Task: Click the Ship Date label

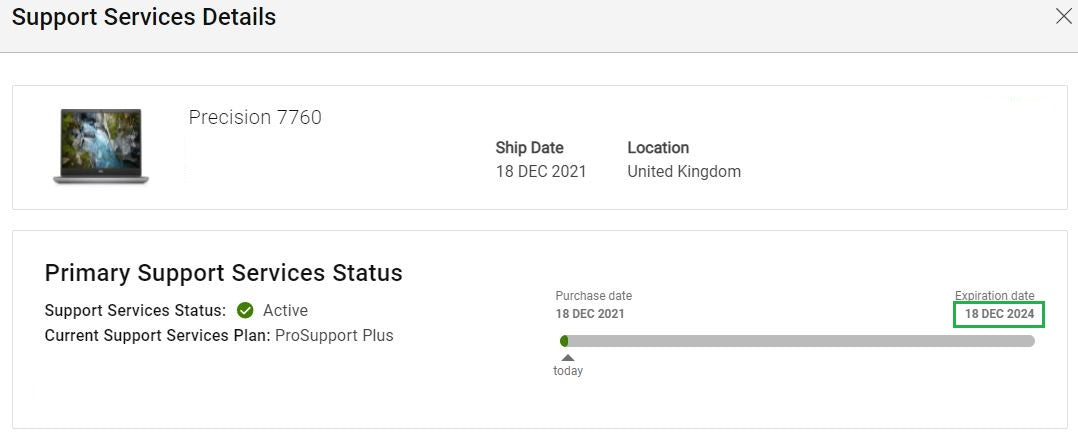Action: (x=529, y=148)
